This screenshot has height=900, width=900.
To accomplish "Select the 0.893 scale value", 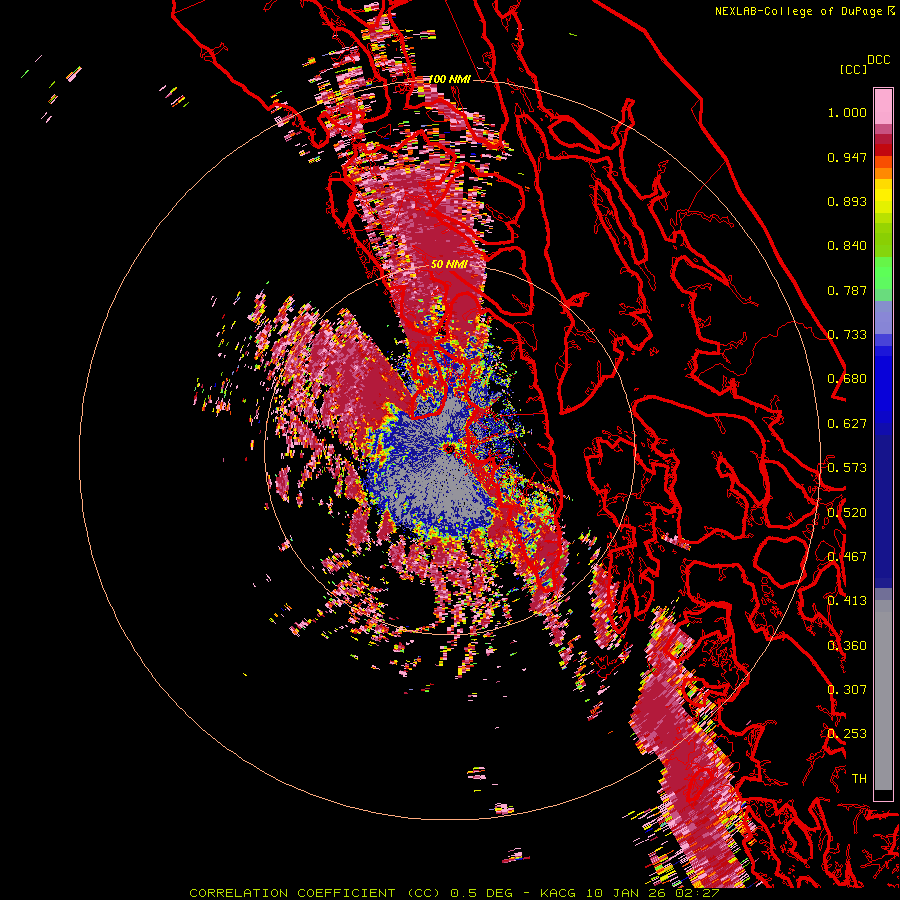I will (847, 201).
